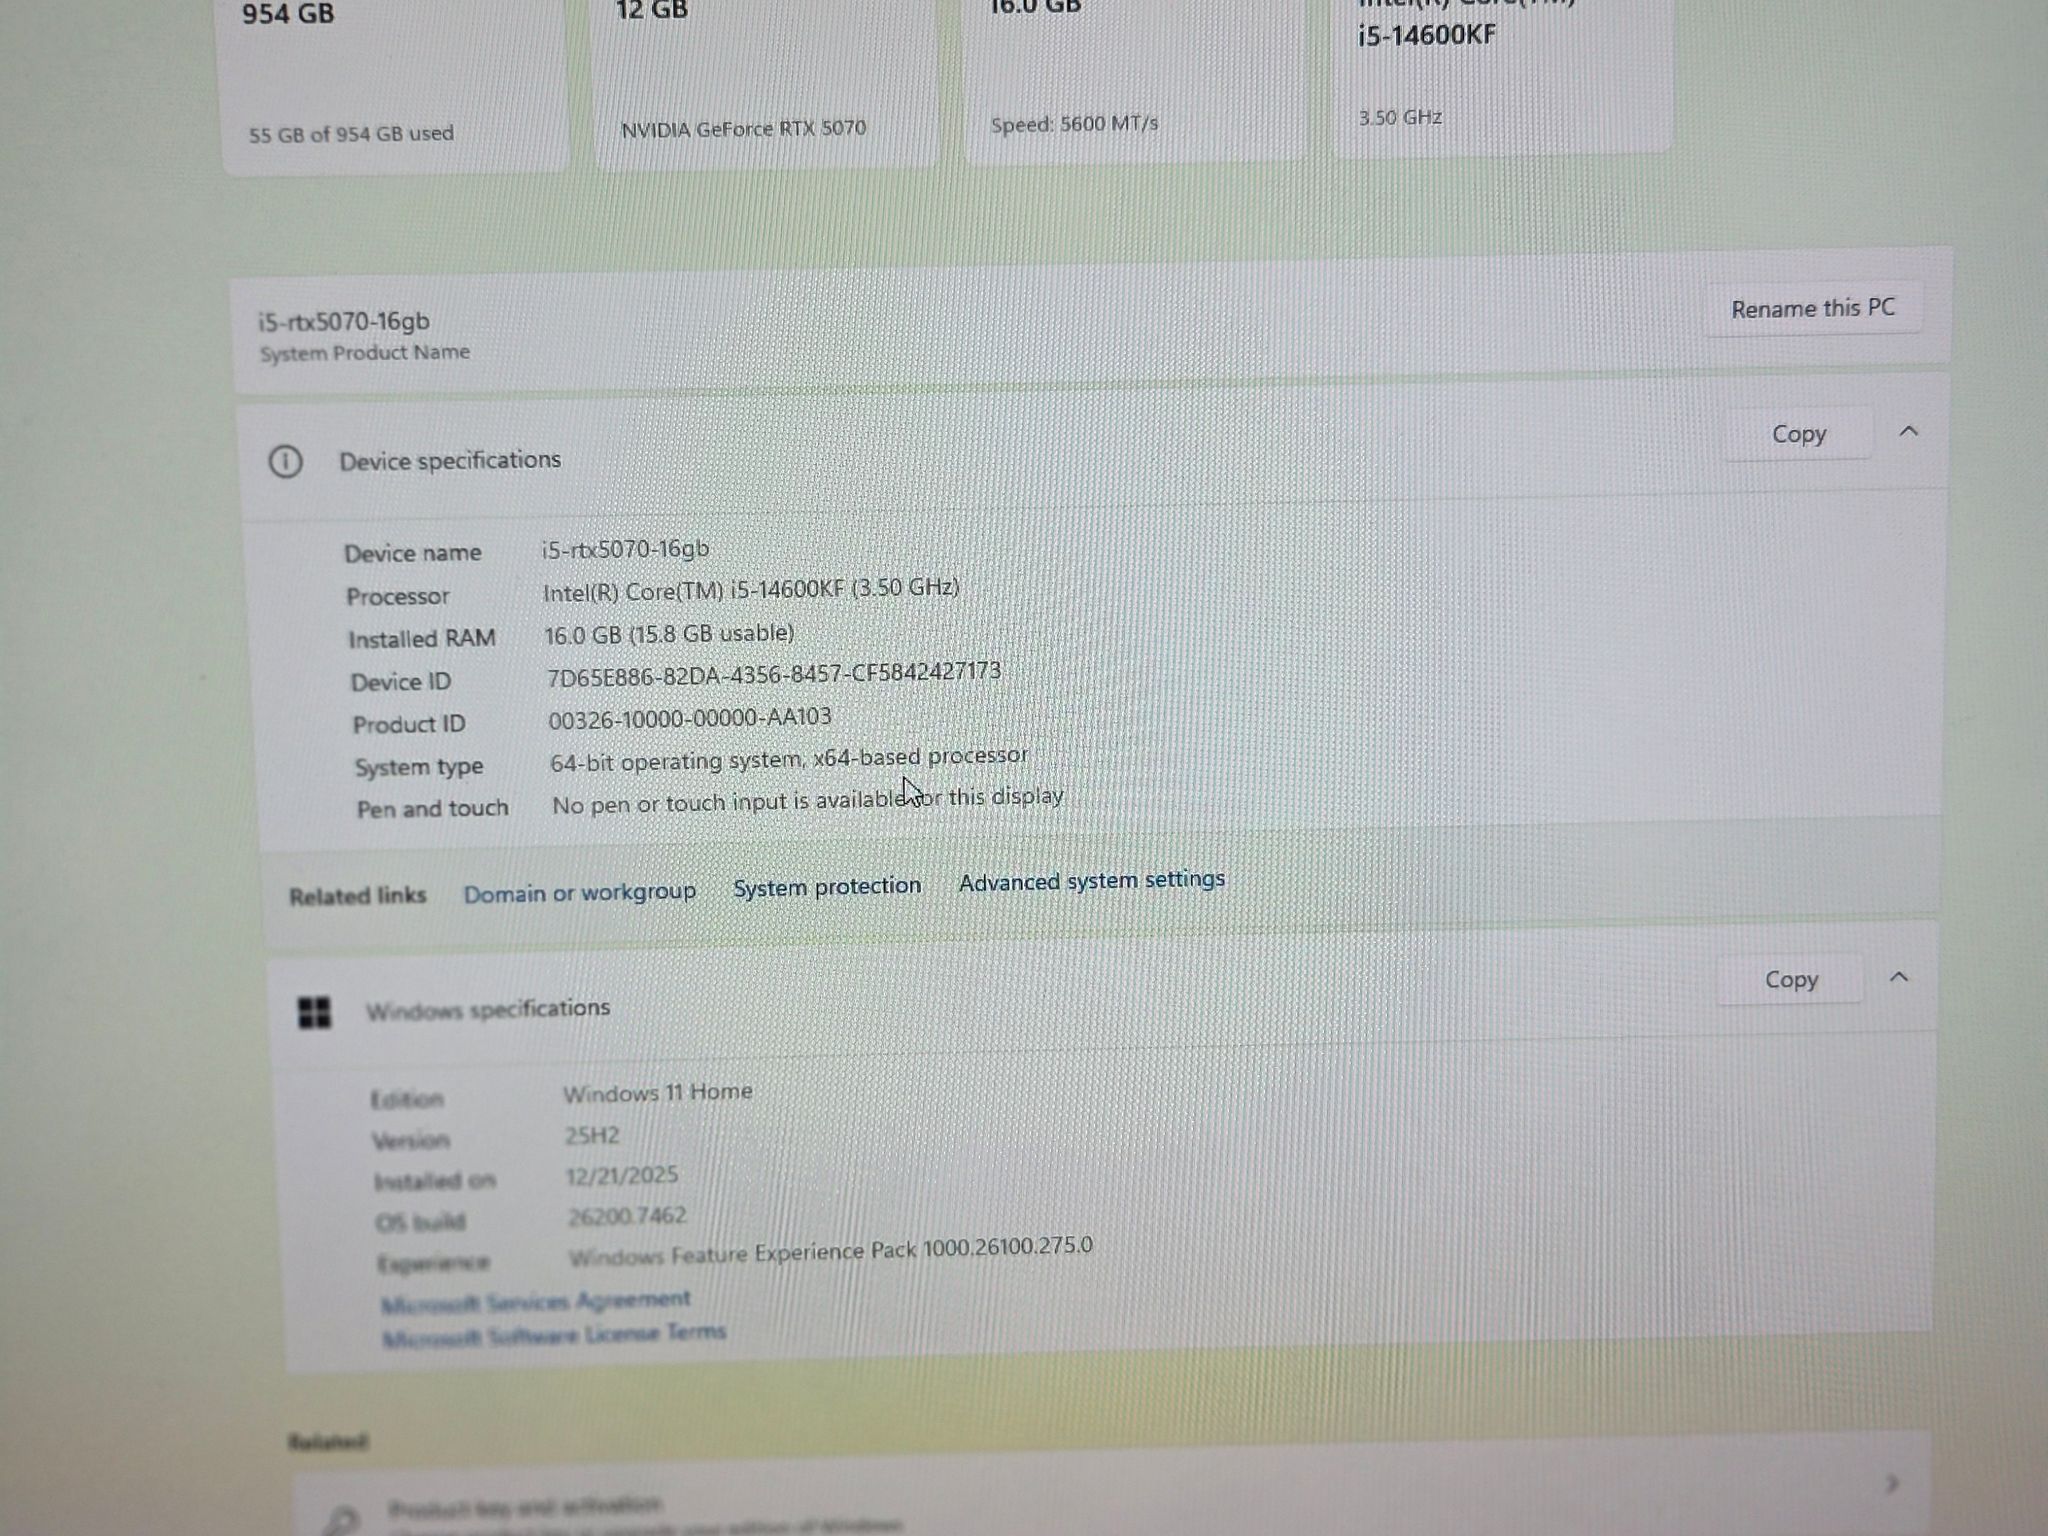Collapse the Windows specifications section
Image resolution: width=2048 pixels, height=1536 pixels.
[x=1899, y=977]
